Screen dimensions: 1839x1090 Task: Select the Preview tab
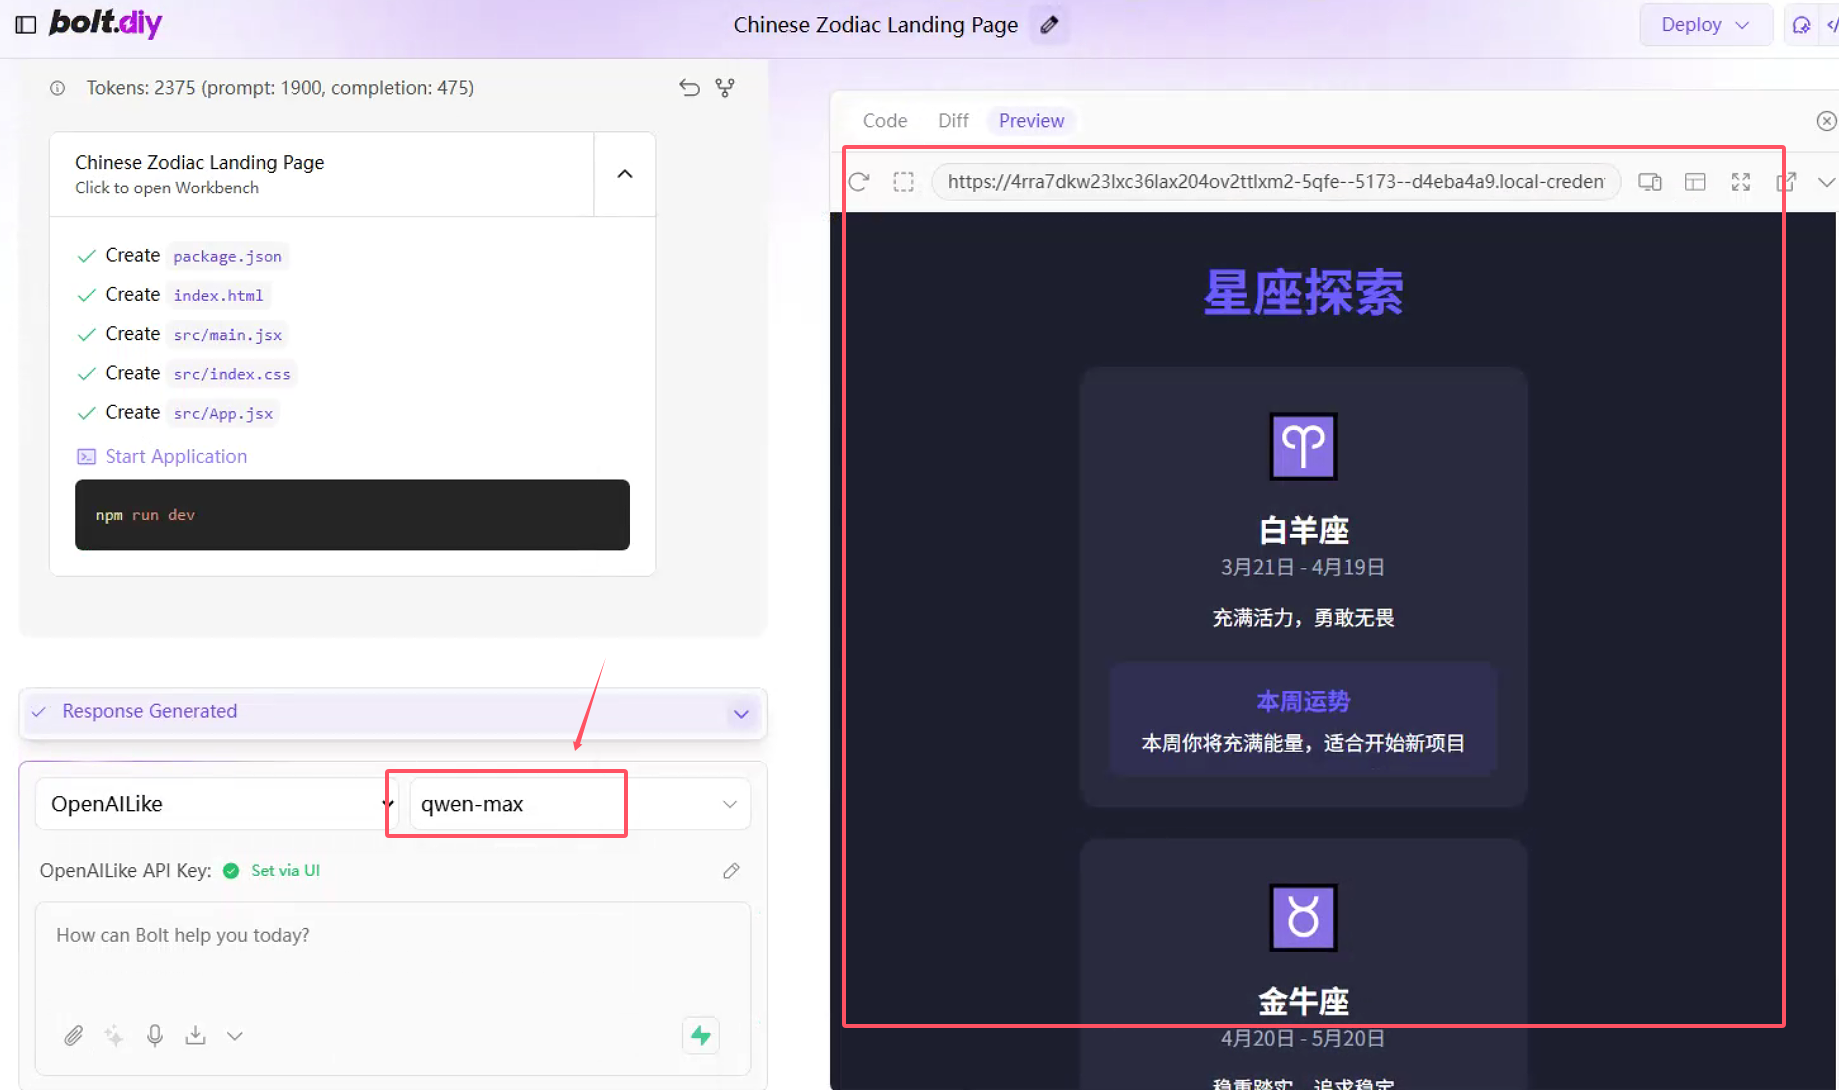point(1031,121)
